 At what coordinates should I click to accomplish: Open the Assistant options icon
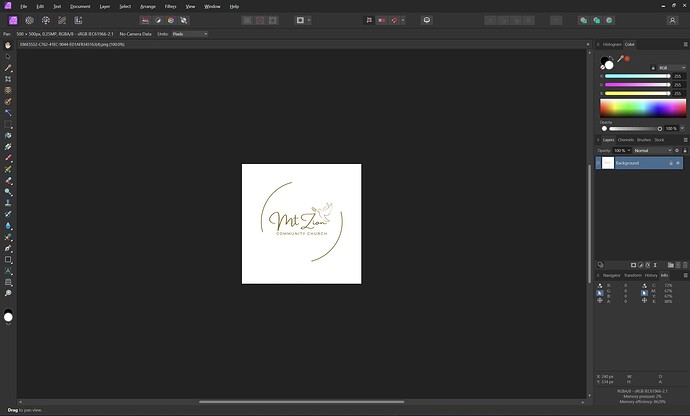pos(426,20)
